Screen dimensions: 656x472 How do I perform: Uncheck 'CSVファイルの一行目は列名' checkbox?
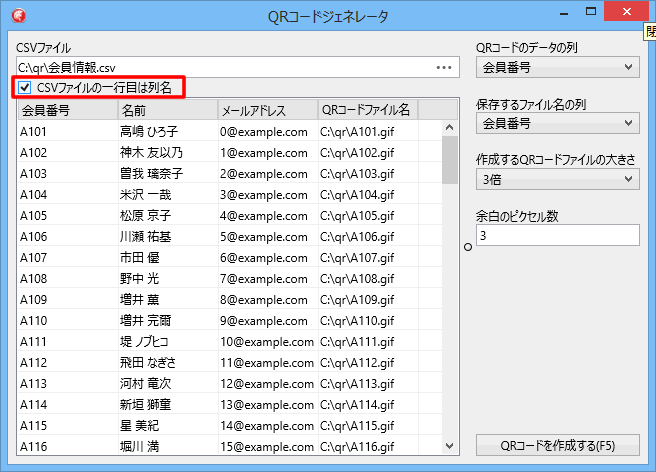pos(25,88)
